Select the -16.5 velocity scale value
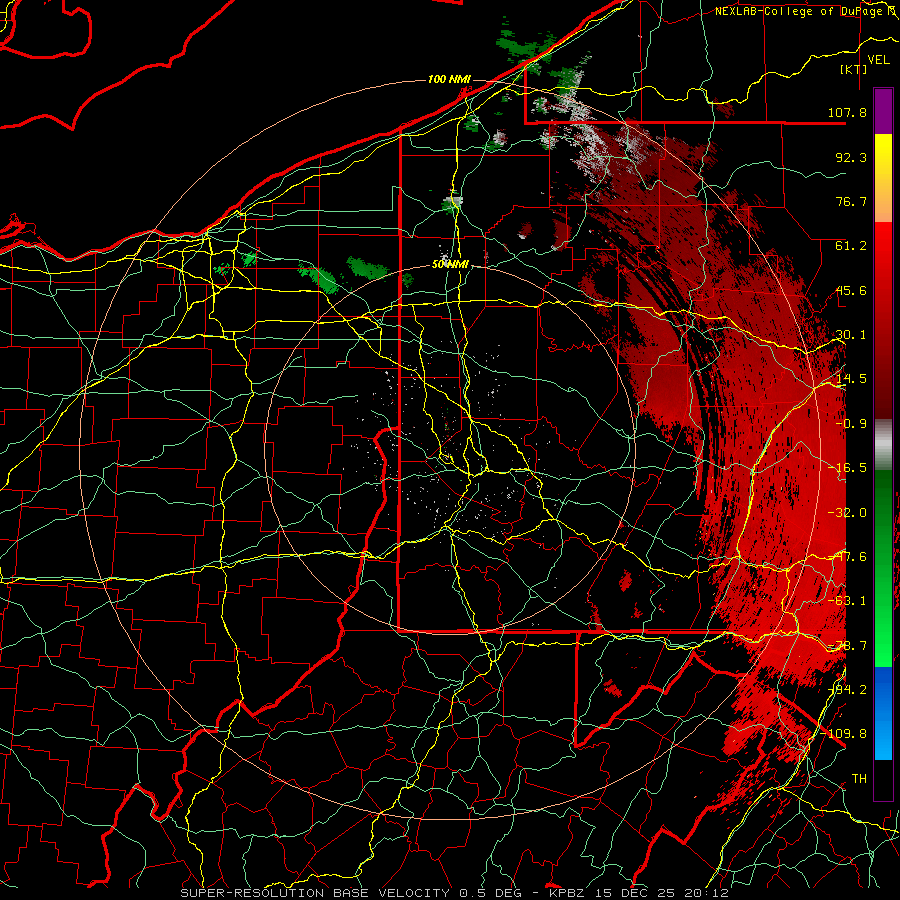 click(x=847, y=468)
